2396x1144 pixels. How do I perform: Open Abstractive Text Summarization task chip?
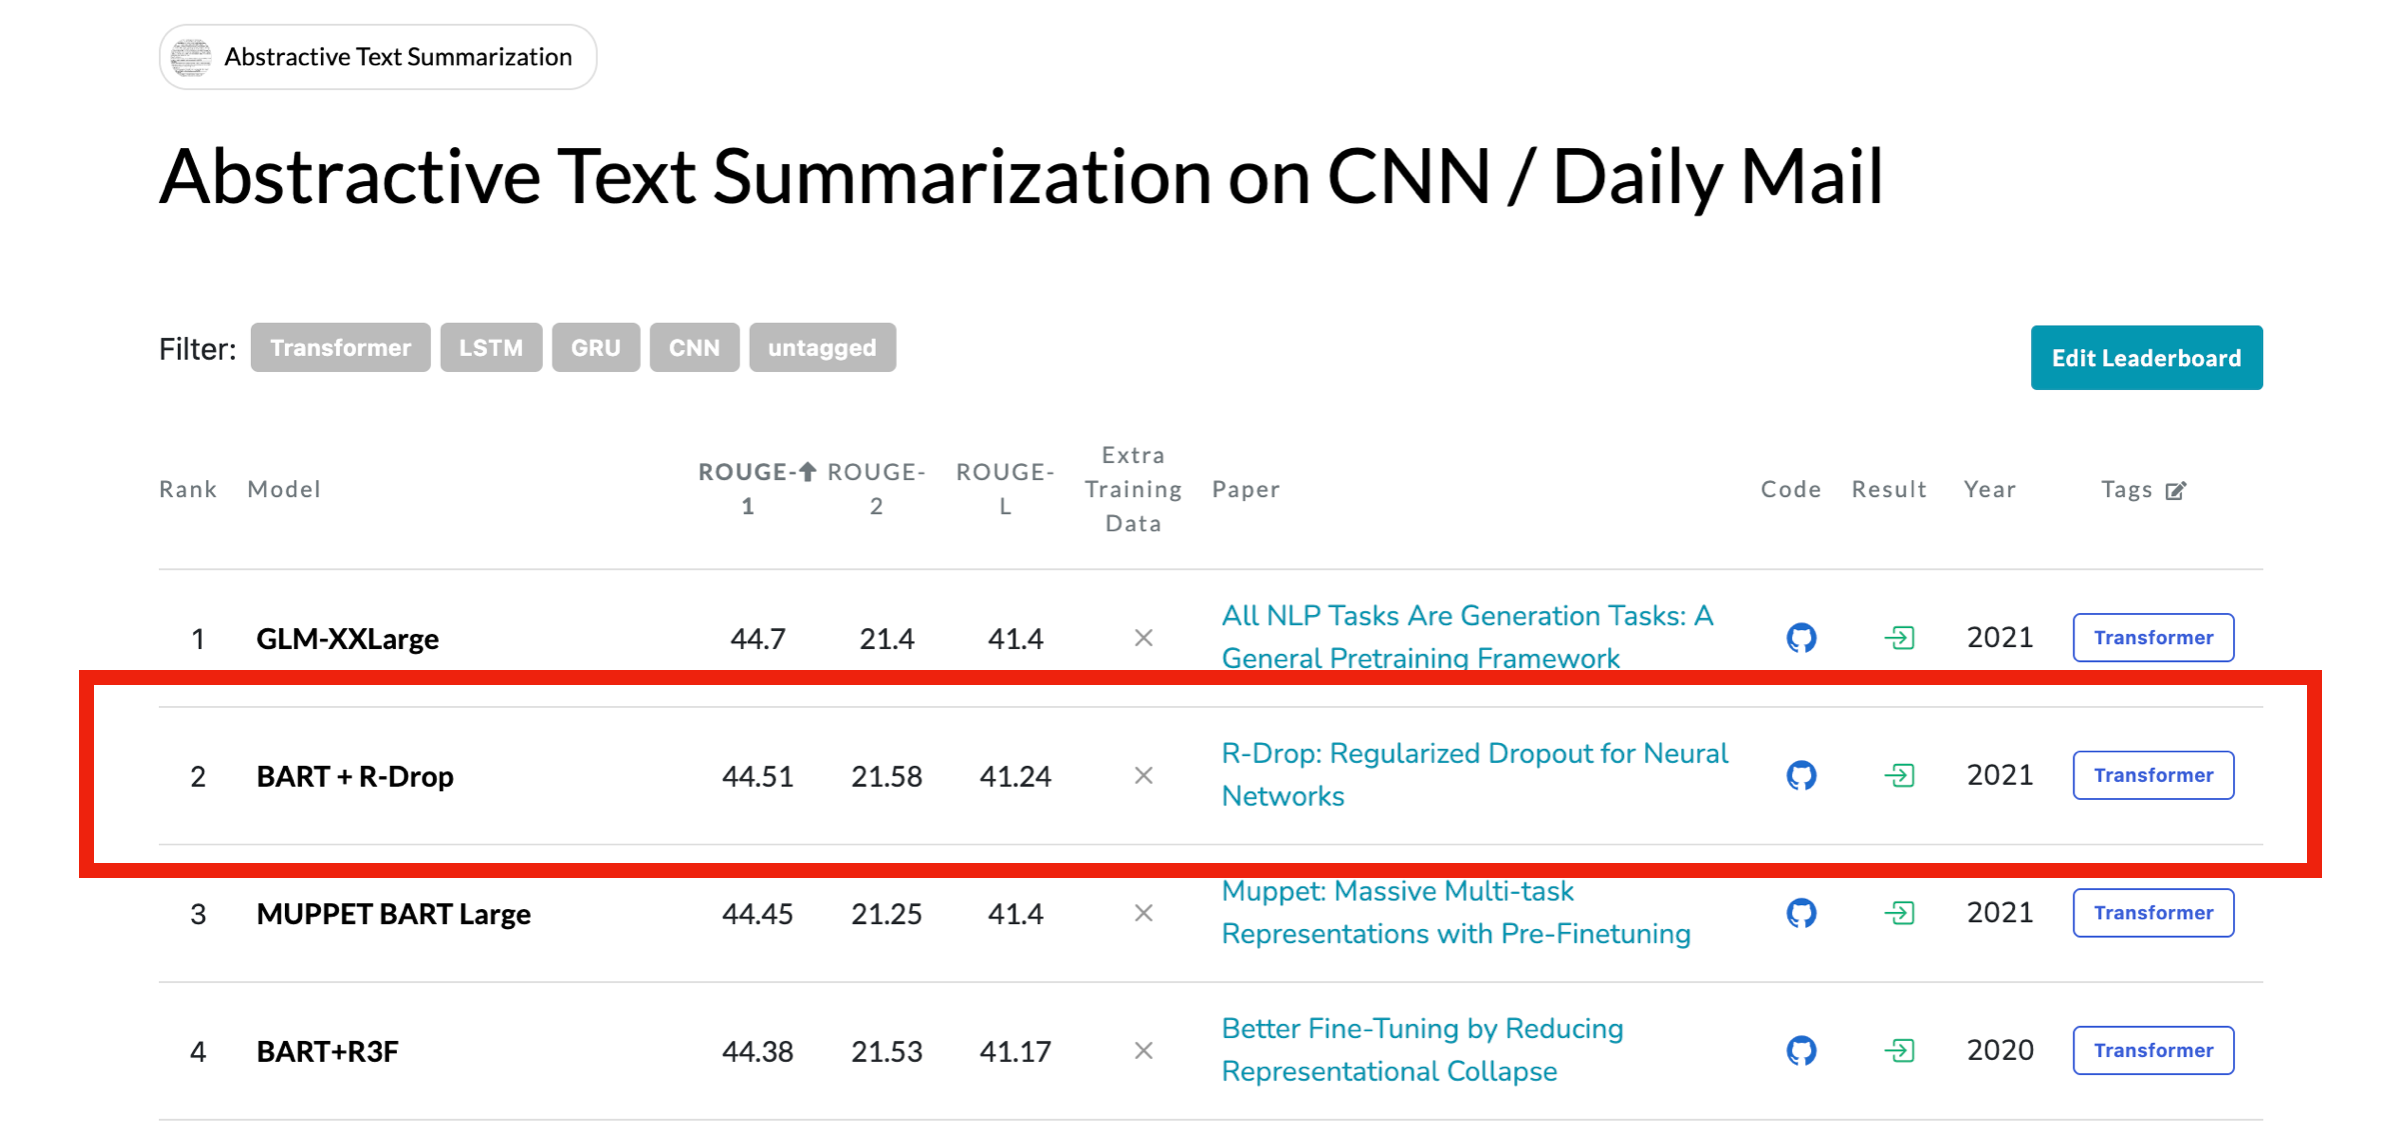378,57
